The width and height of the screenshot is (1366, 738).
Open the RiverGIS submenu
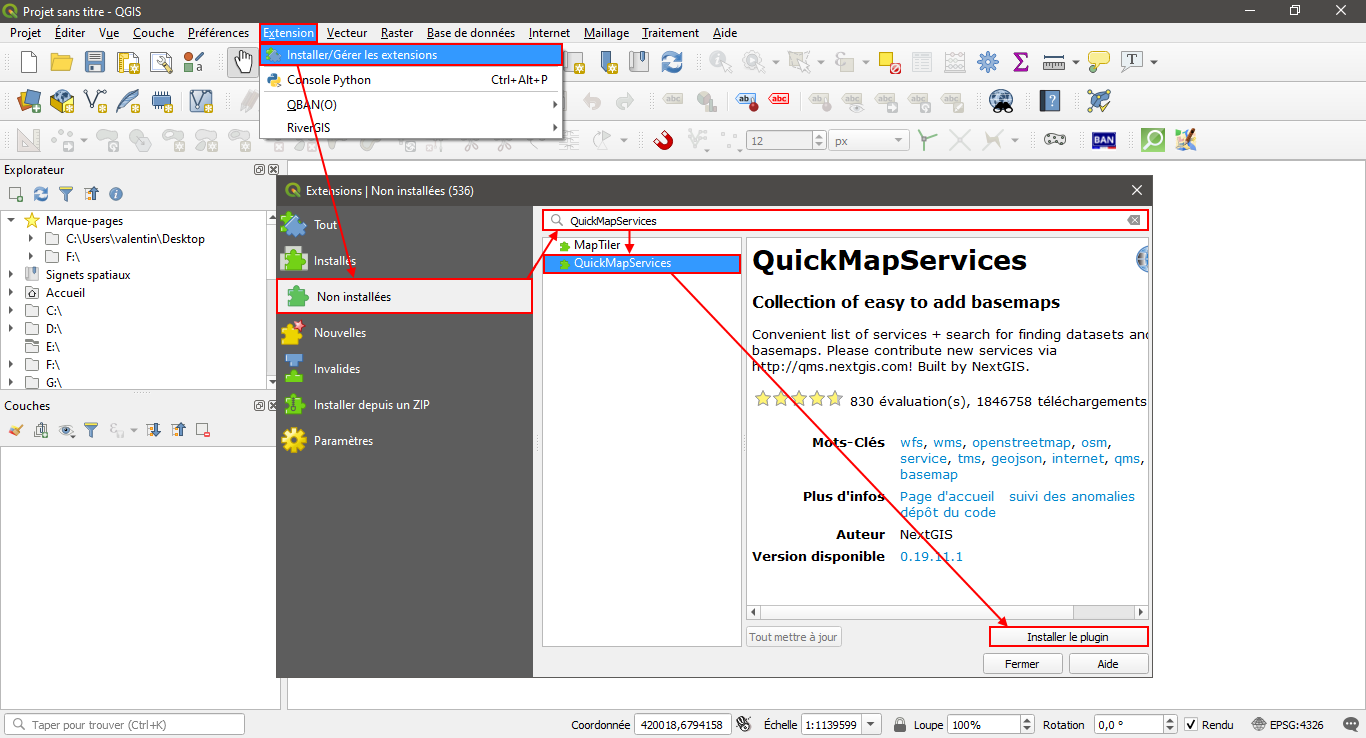(411, 128)
